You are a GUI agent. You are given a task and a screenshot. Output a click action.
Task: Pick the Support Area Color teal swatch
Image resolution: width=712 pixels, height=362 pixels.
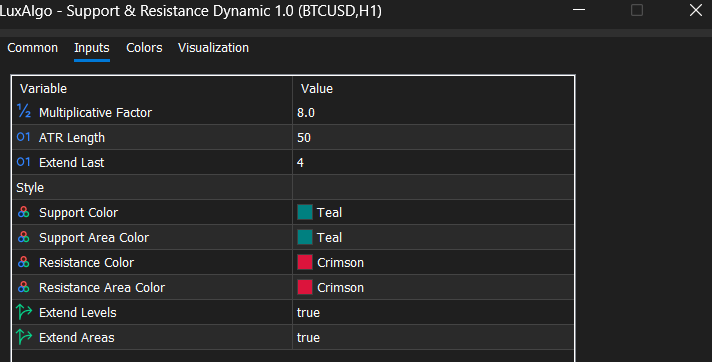[305, 237]
